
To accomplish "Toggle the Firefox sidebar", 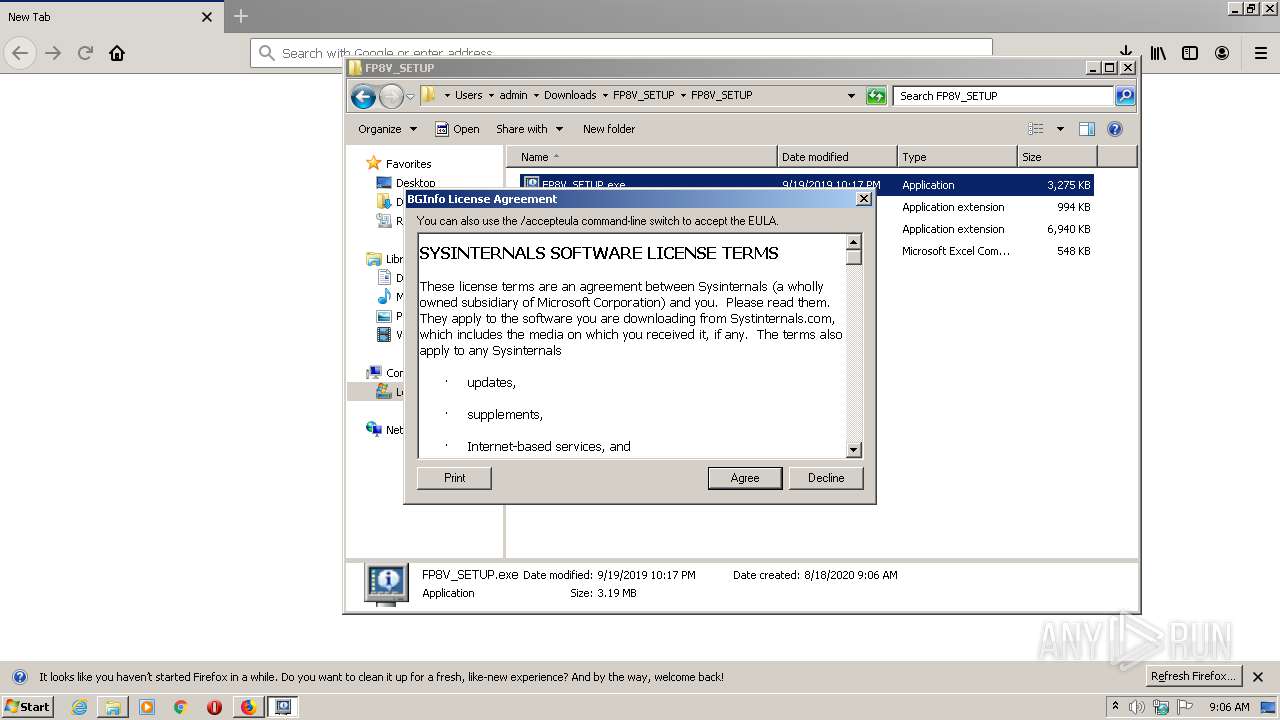I will (x=1190, y=53).
